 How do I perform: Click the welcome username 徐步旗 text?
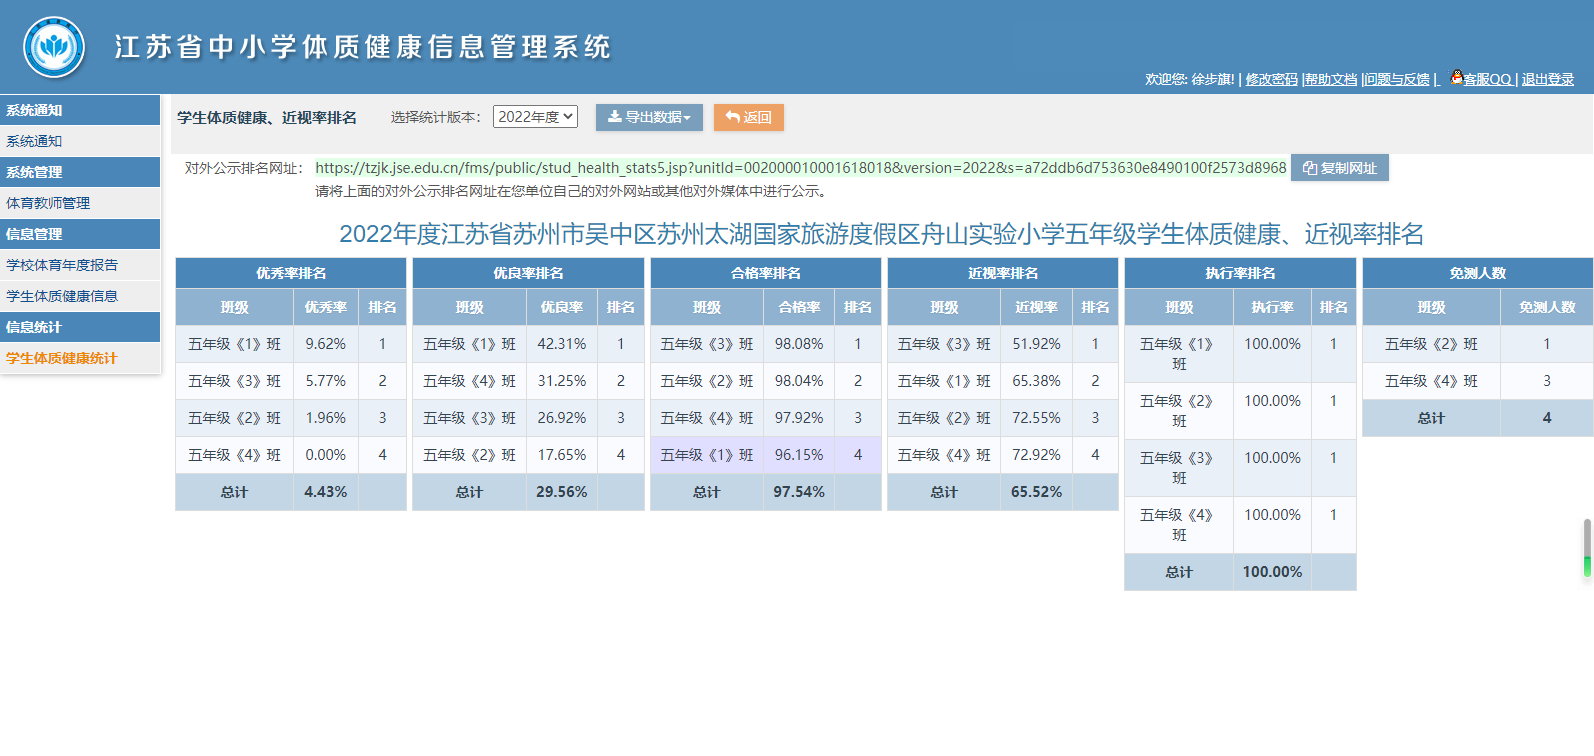click(x=1212, y=79)
